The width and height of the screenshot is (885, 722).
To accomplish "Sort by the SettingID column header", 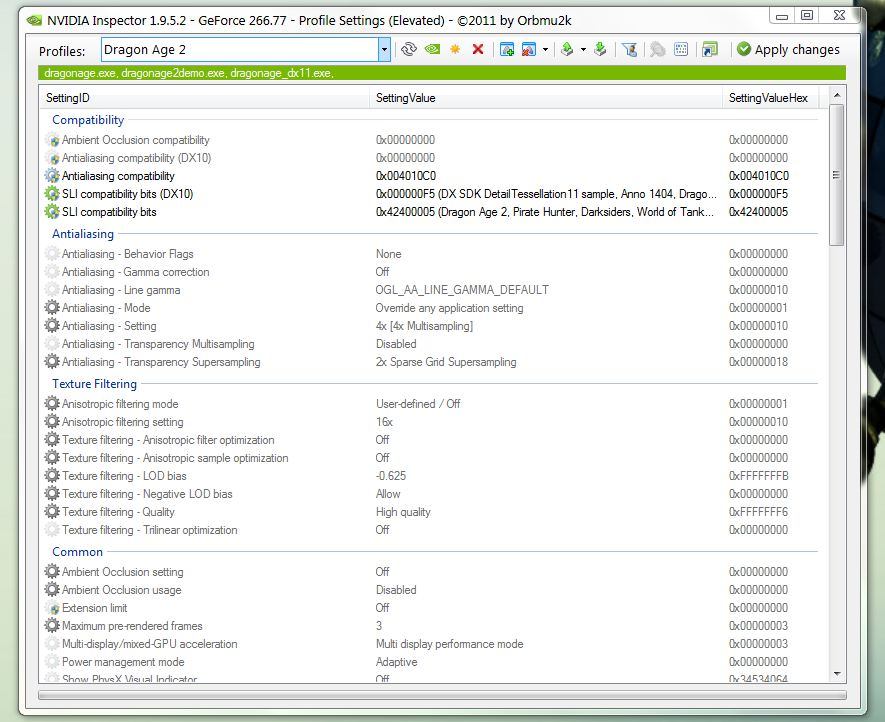I will click(204, 98).
